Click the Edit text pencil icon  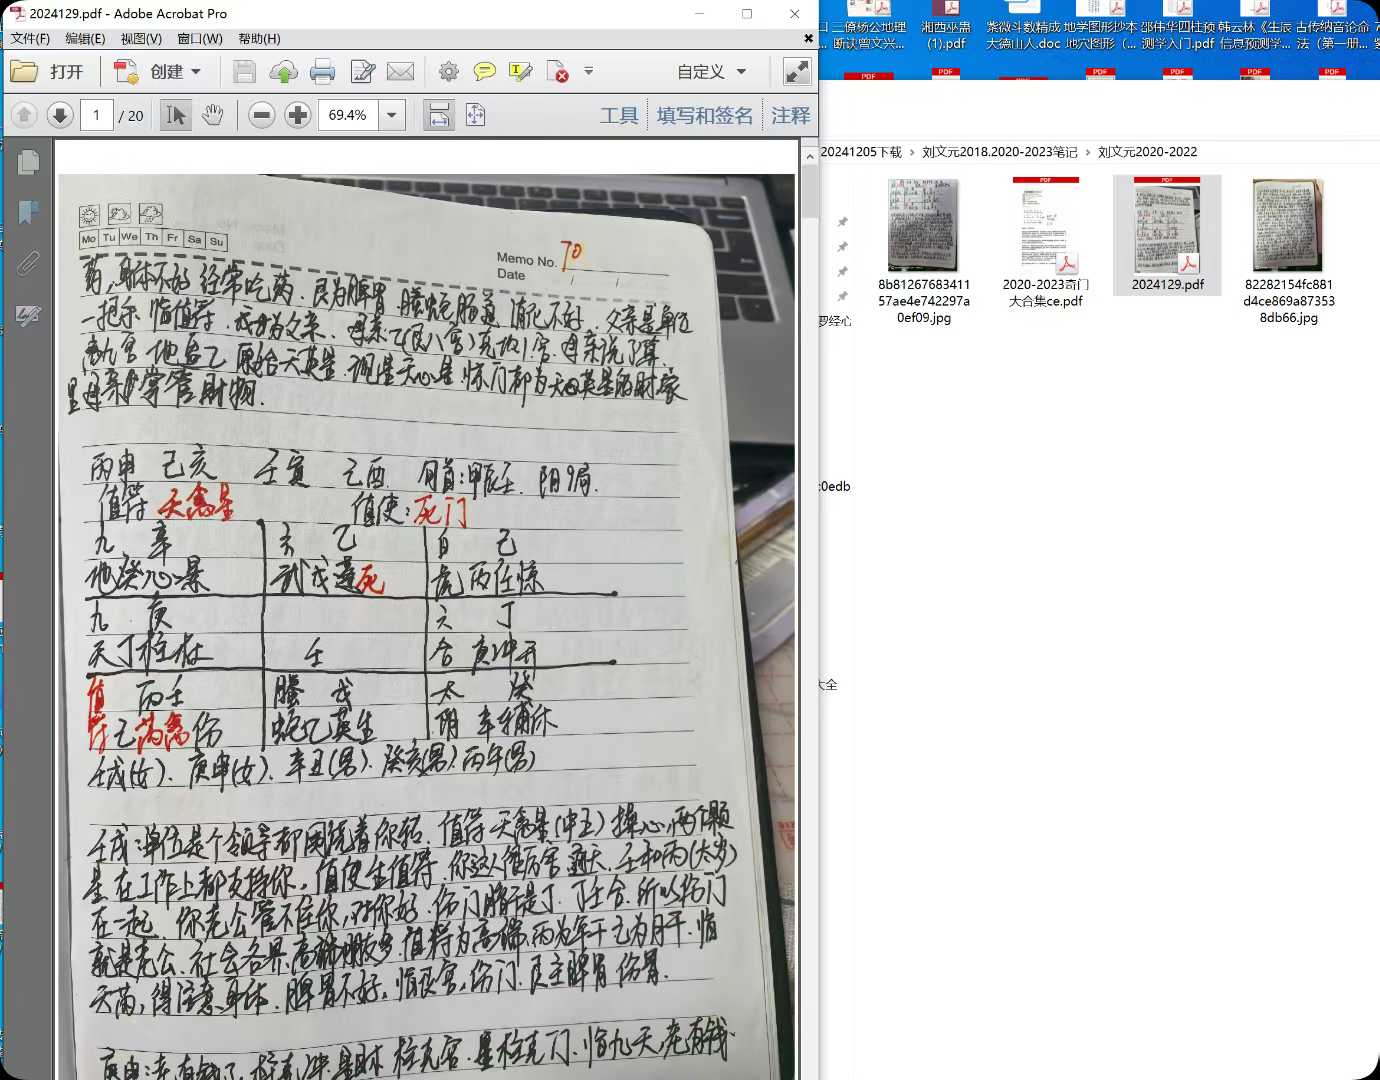point(362,71)
